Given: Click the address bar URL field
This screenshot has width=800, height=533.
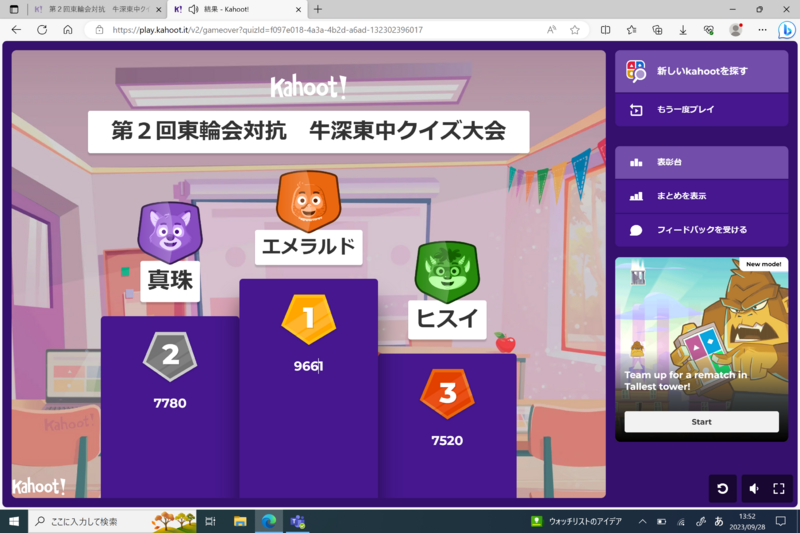Looking at the screenshot, I should click(x=300, y=30).
